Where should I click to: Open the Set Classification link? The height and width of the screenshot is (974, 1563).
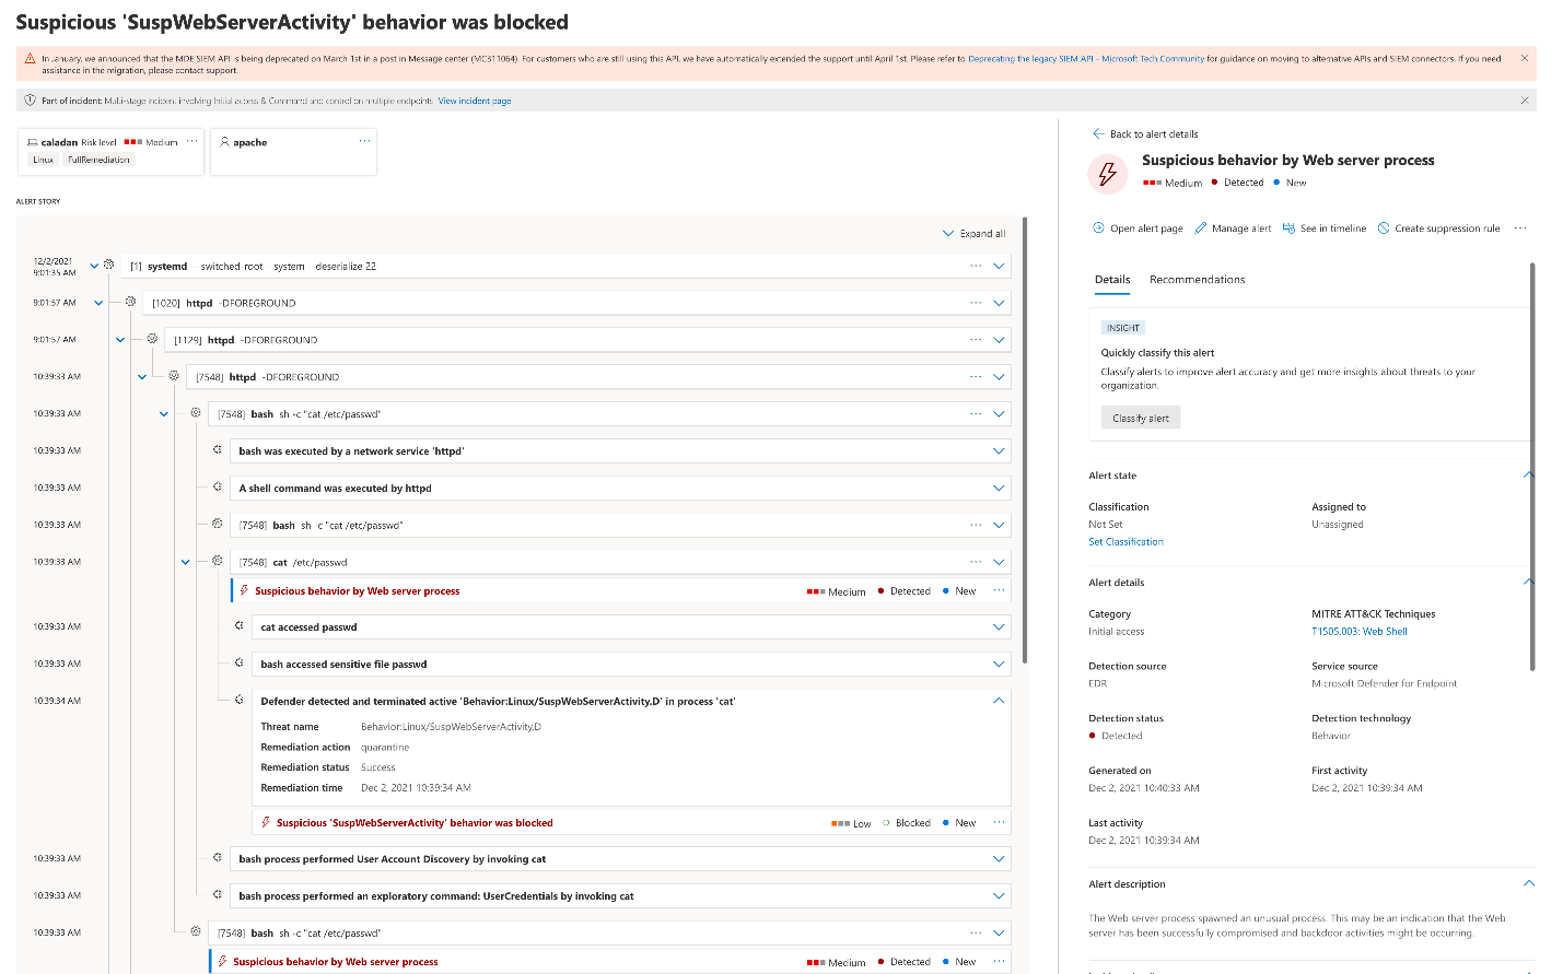(1126, 541)
